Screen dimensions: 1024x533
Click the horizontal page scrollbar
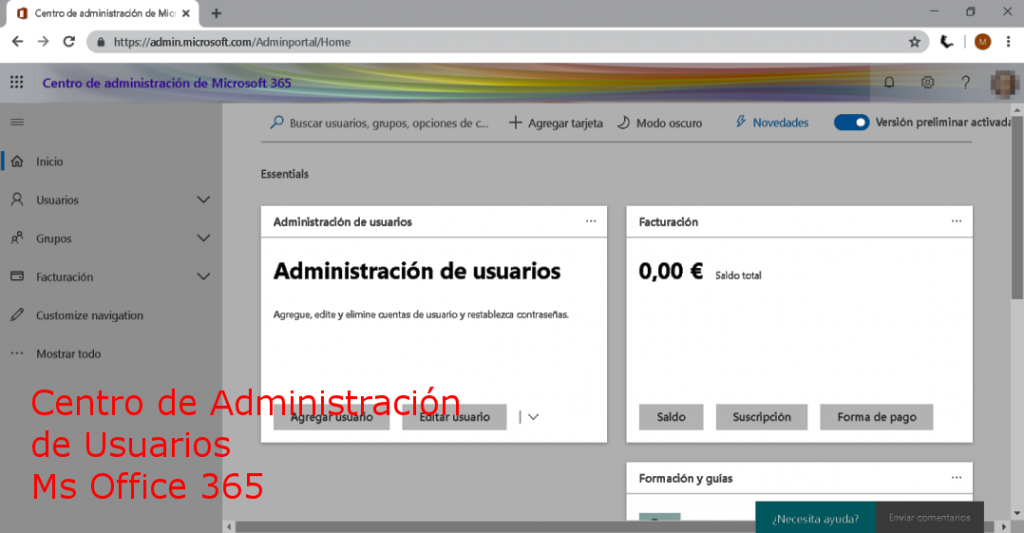point(496,526)
